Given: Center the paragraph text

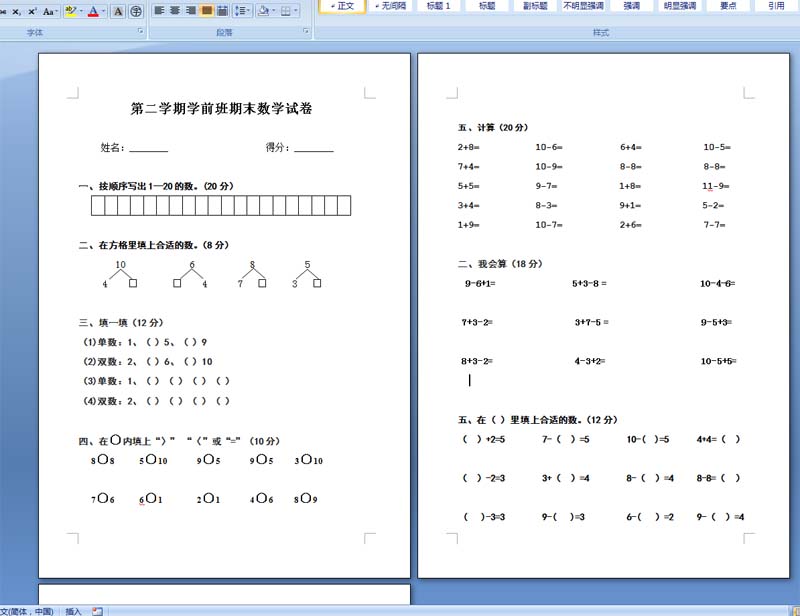Looking at the screenshot, I should click(175, 10).
